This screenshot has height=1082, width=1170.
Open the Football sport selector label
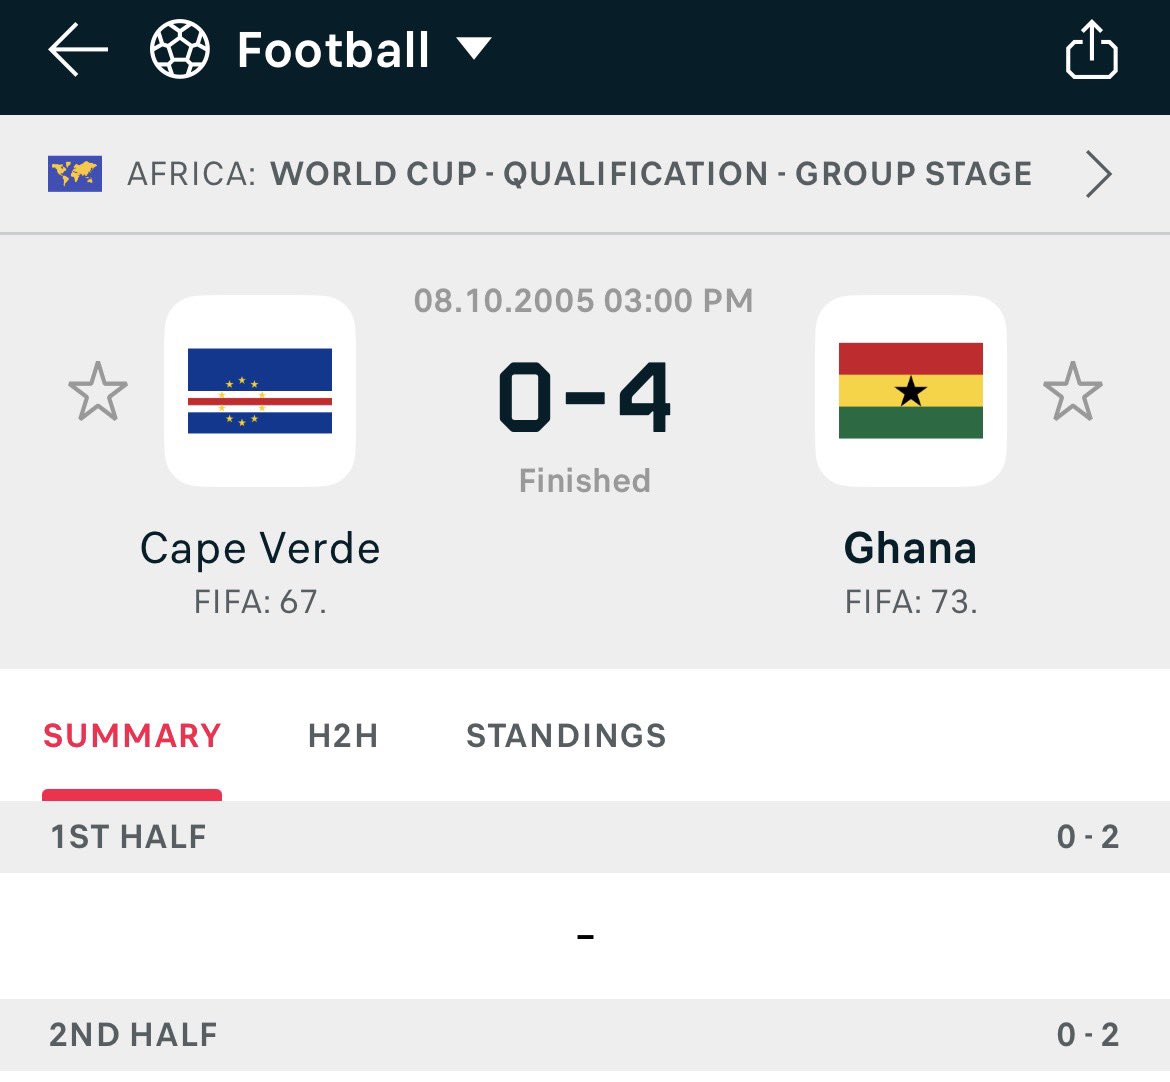pyautogui.click(x=333, y=50)
